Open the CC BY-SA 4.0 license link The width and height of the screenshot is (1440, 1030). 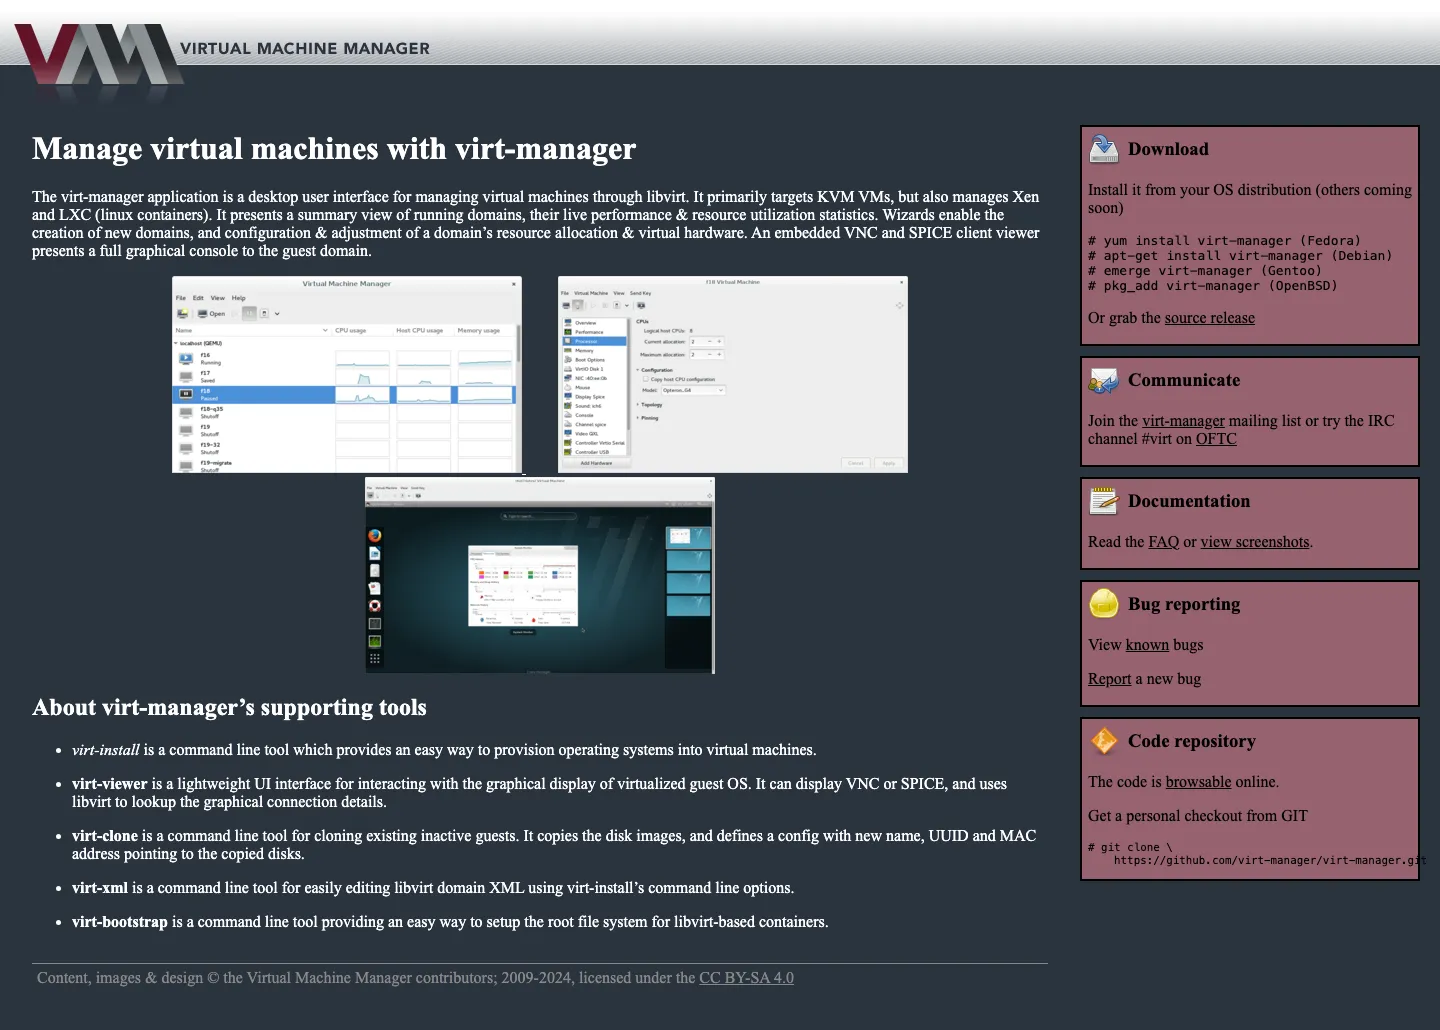point(746,978)
